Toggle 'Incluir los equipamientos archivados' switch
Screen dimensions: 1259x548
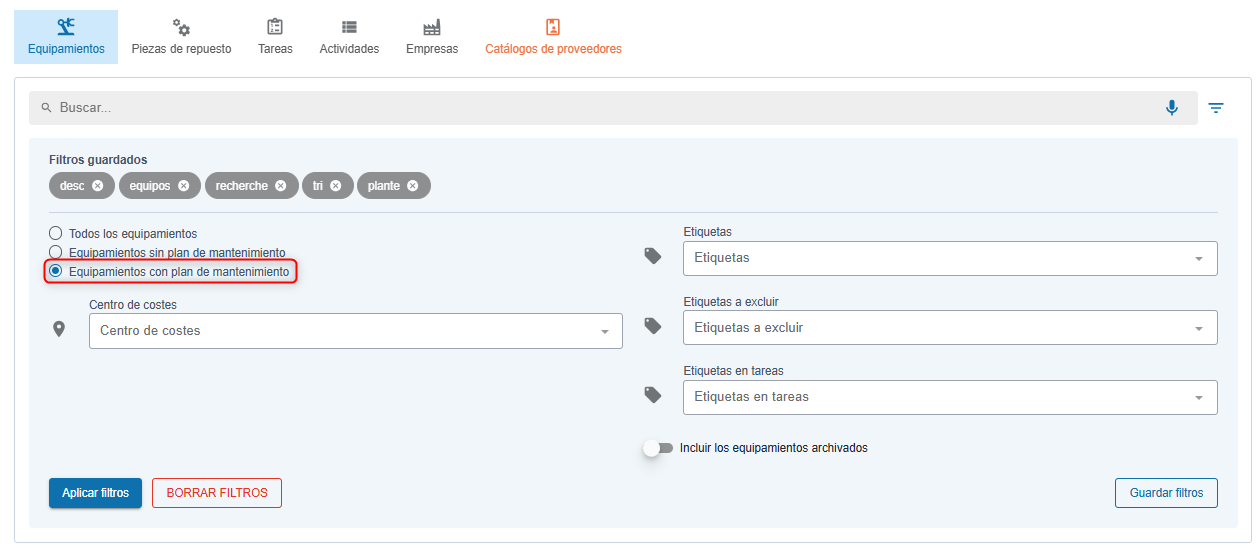(658, 448)
